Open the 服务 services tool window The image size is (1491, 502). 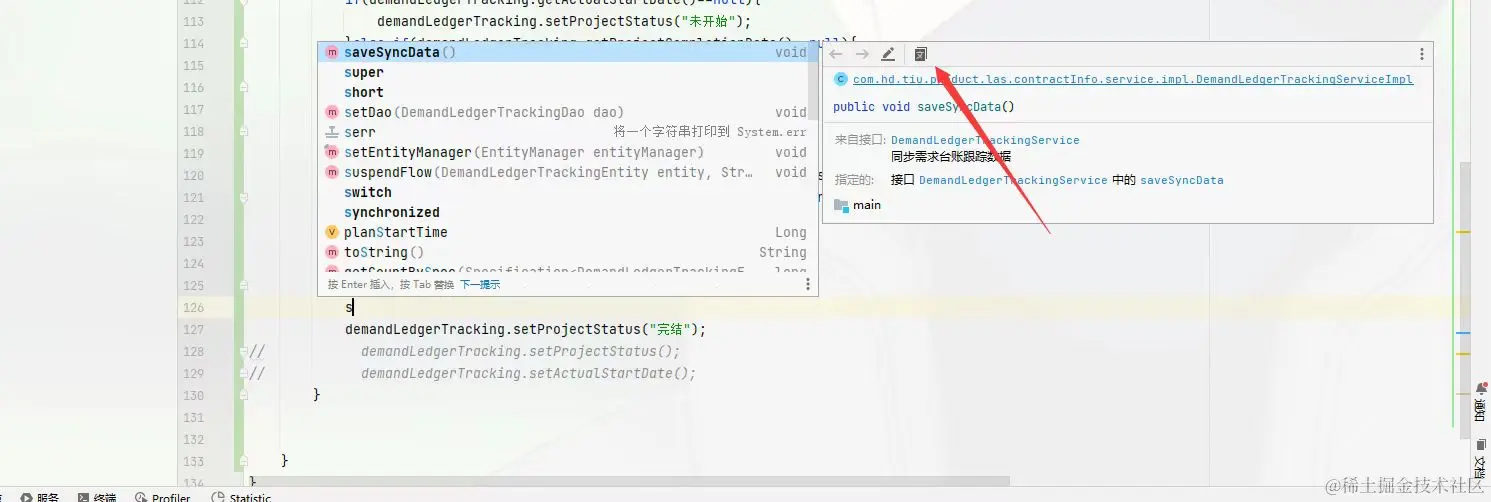(x=39, y=497)
